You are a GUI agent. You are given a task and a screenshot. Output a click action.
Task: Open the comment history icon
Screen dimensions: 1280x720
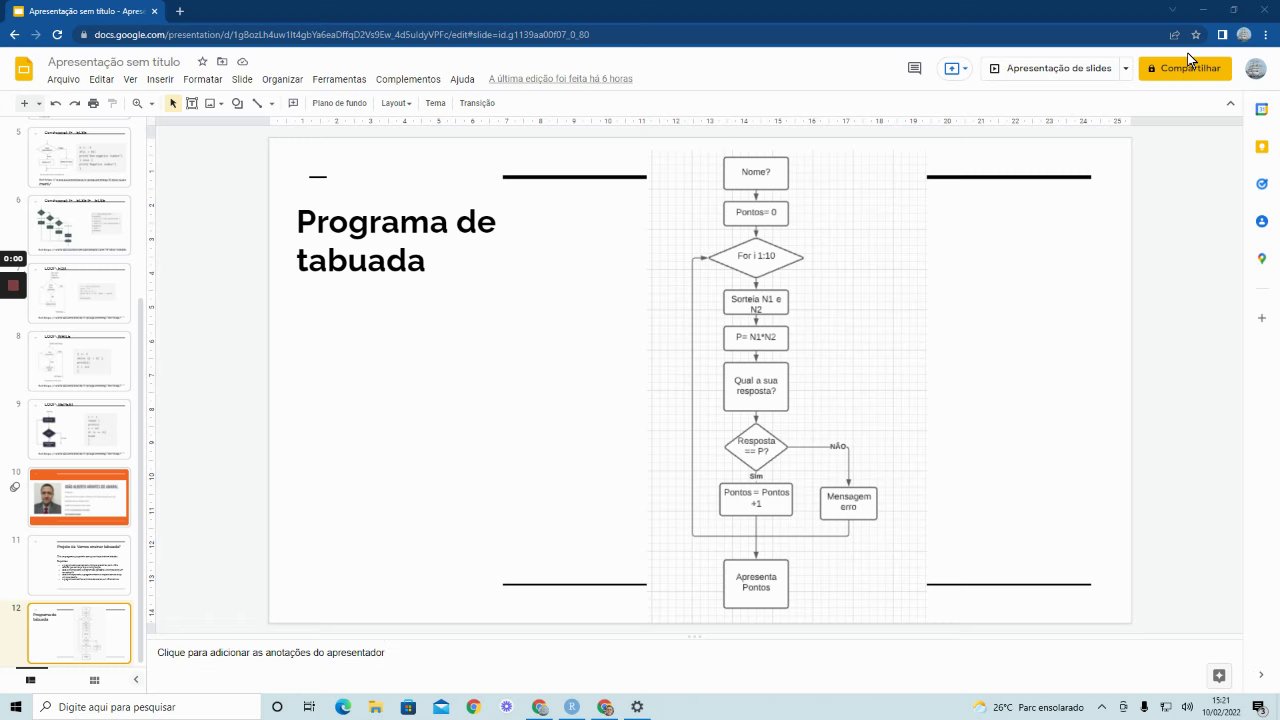tap(914, 68)
